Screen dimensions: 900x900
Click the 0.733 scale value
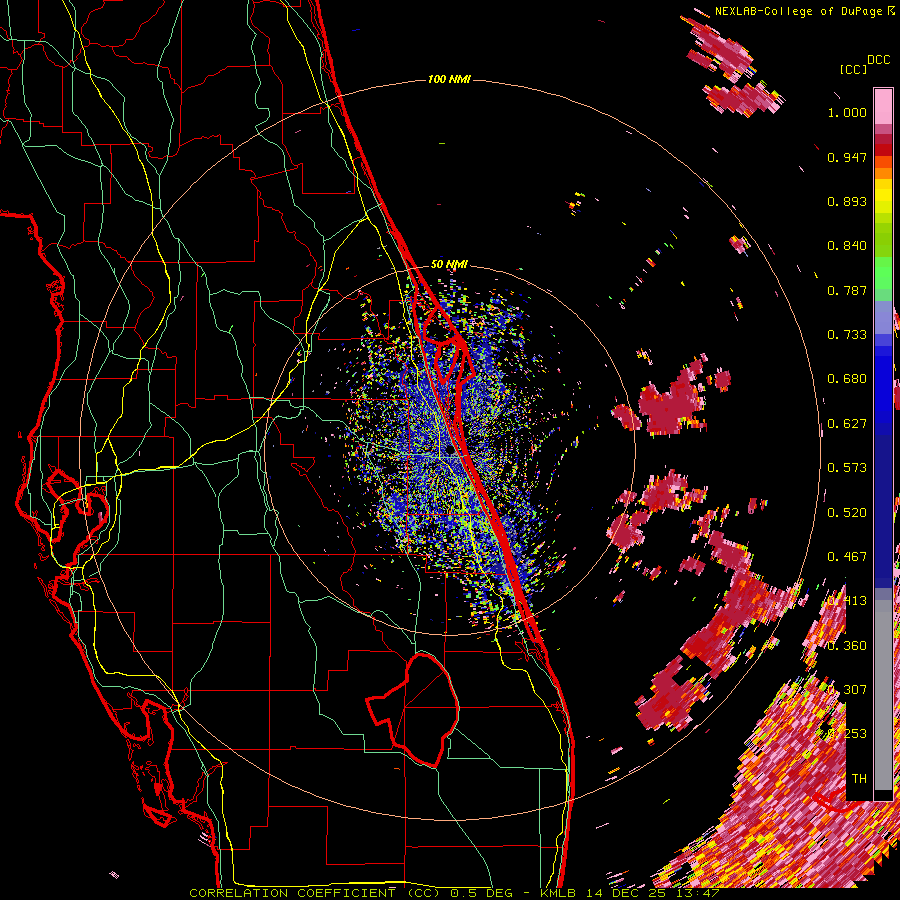[x=847, y=335]
